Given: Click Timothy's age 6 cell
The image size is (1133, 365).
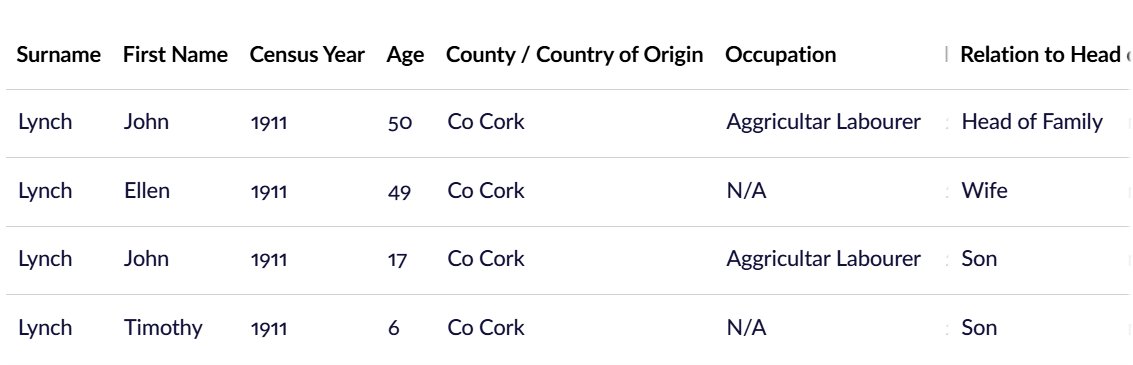Looking at the screenshot, I should coord(394,329).
